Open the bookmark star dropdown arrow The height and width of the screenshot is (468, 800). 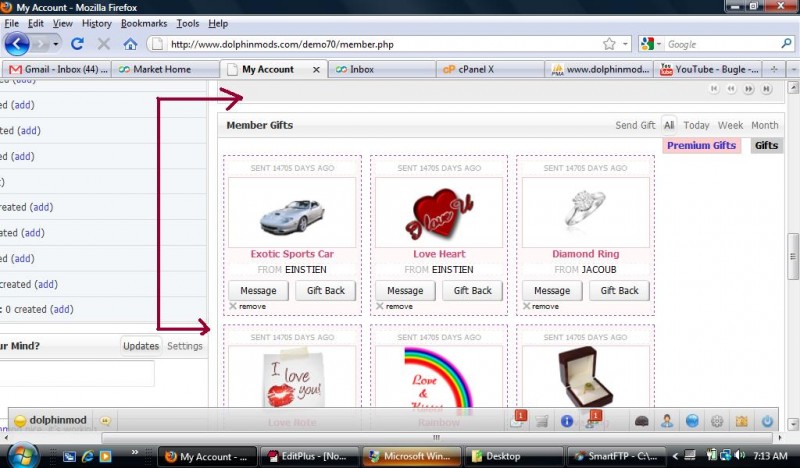point(625,44)
